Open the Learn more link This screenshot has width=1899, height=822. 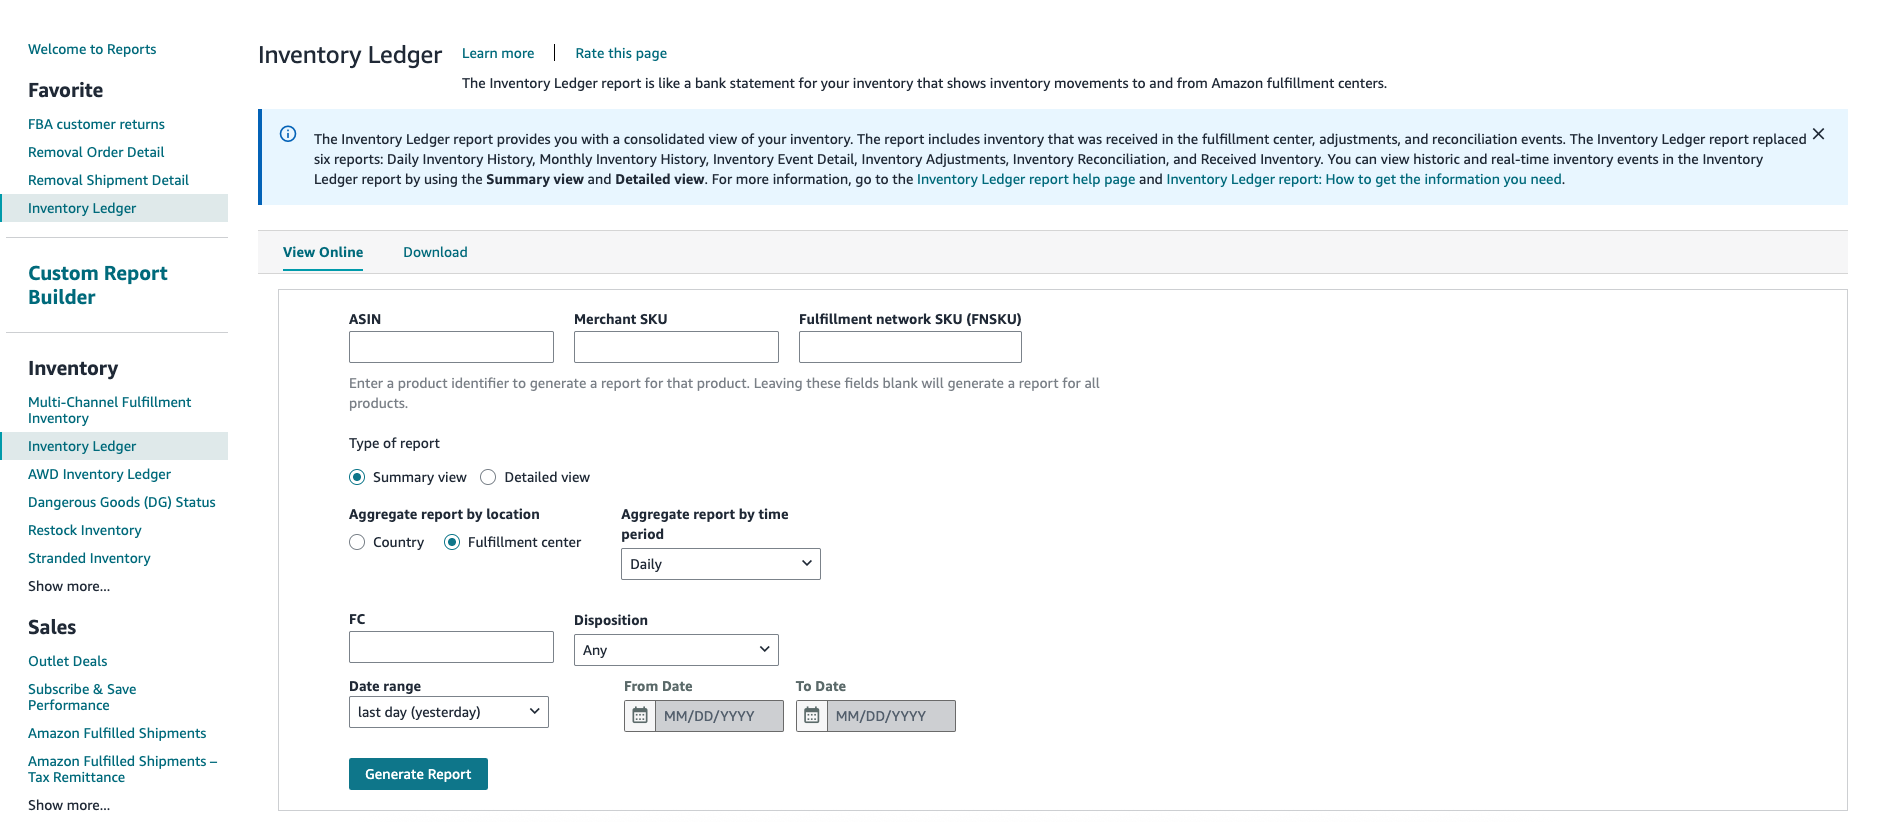498,53
